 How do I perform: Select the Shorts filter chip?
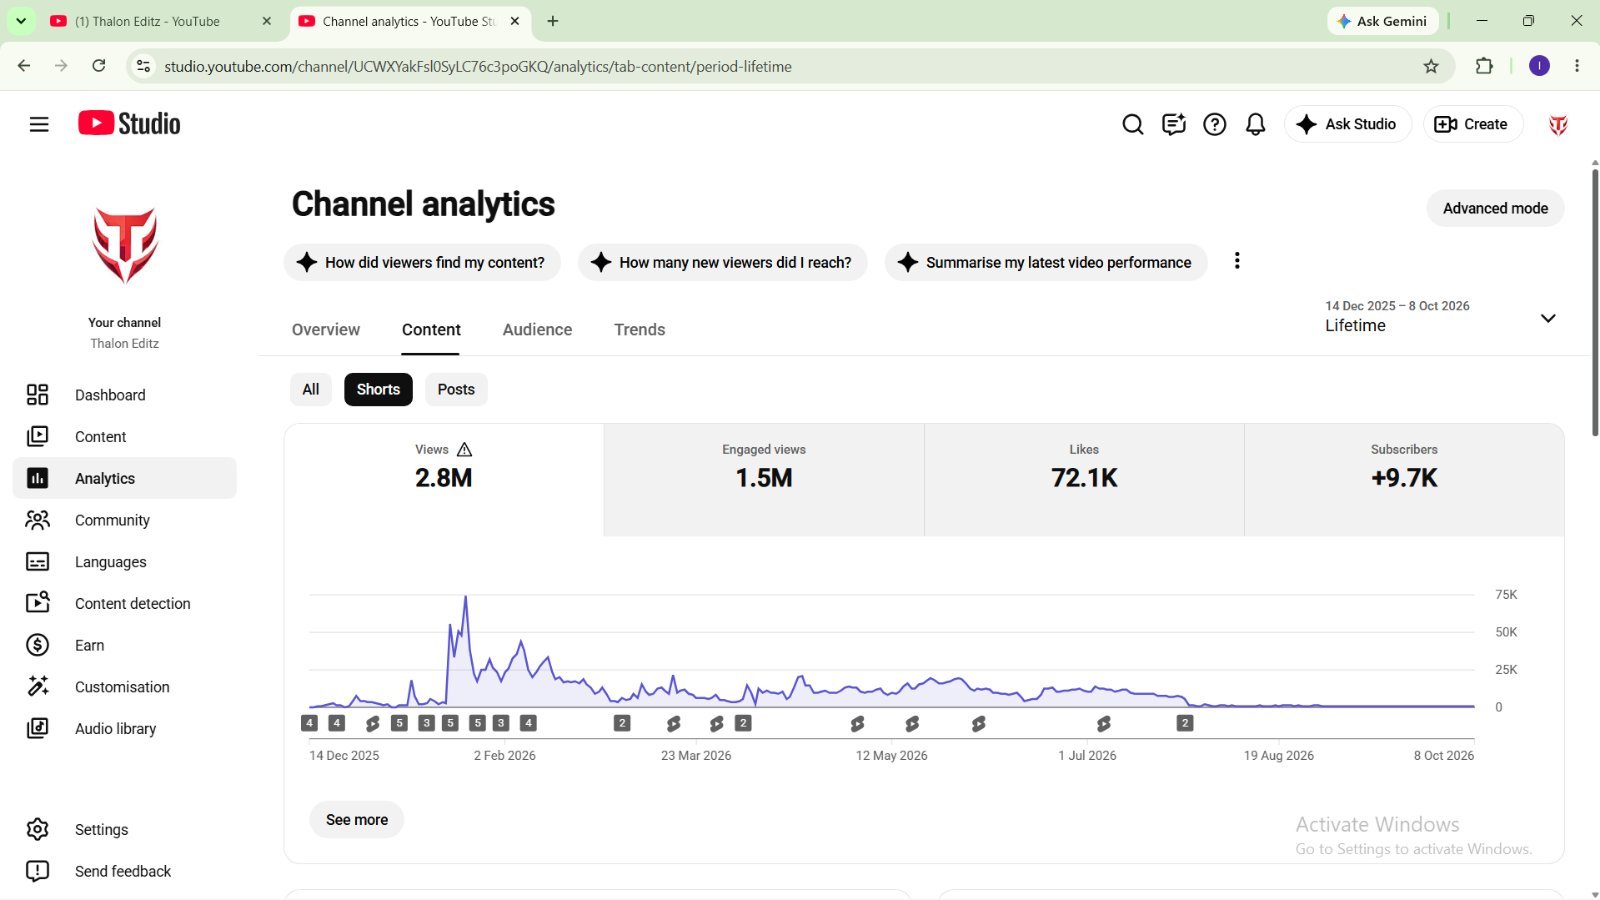click(378, 390)
